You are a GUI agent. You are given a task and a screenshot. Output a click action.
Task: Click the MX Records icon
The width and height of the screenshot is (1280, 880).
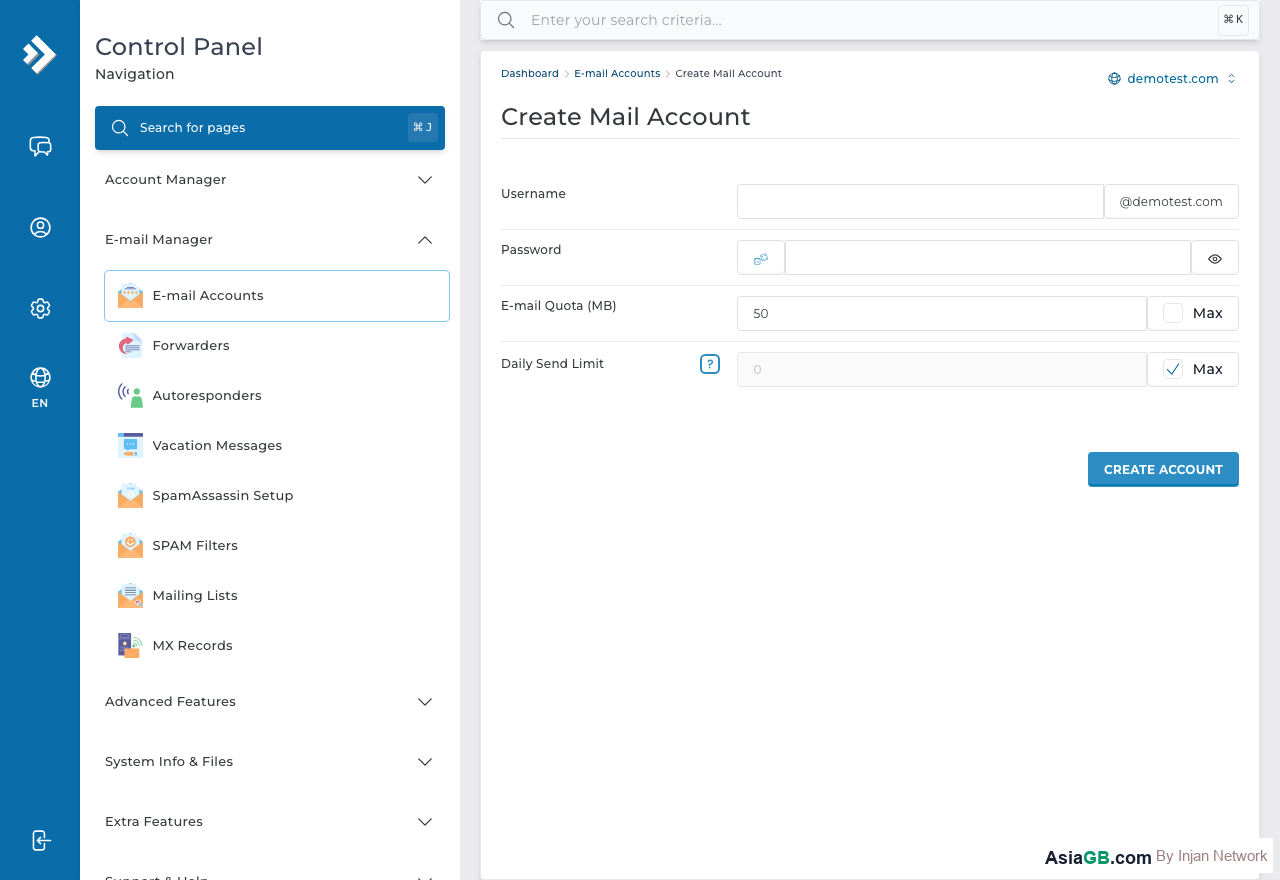click(x=130, y=646)
